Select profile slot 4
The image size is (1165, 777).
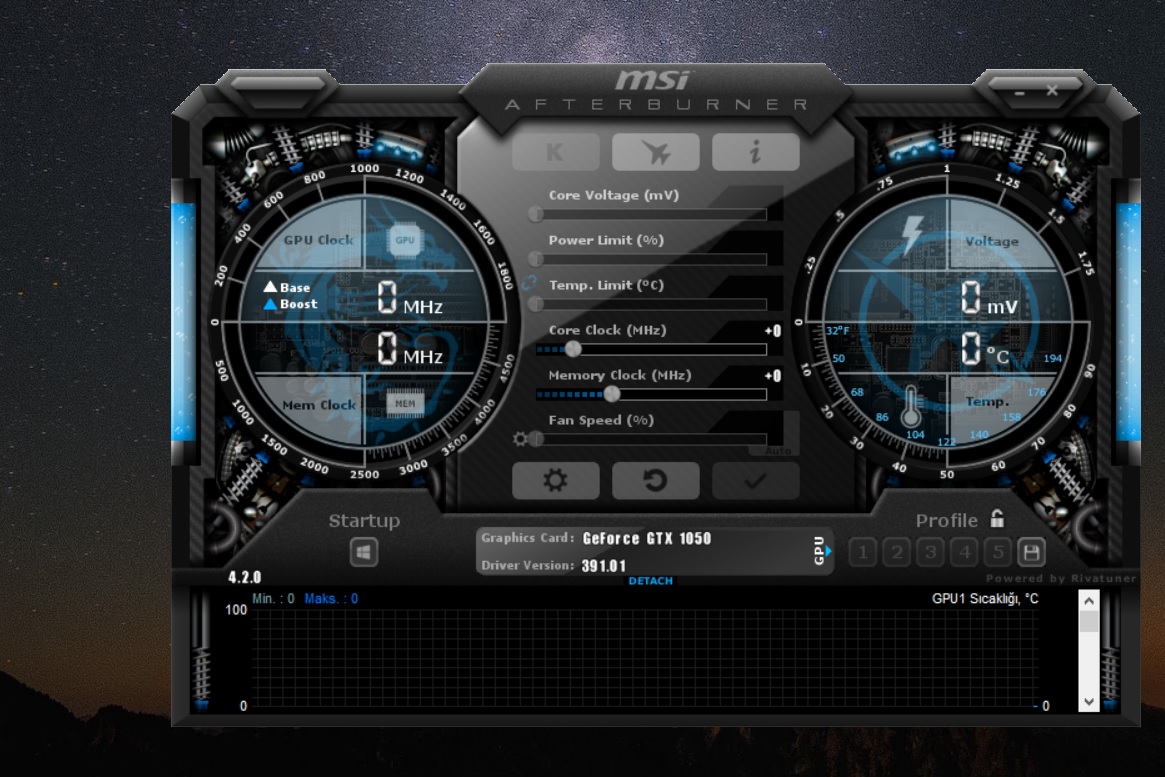click(964, 552)
